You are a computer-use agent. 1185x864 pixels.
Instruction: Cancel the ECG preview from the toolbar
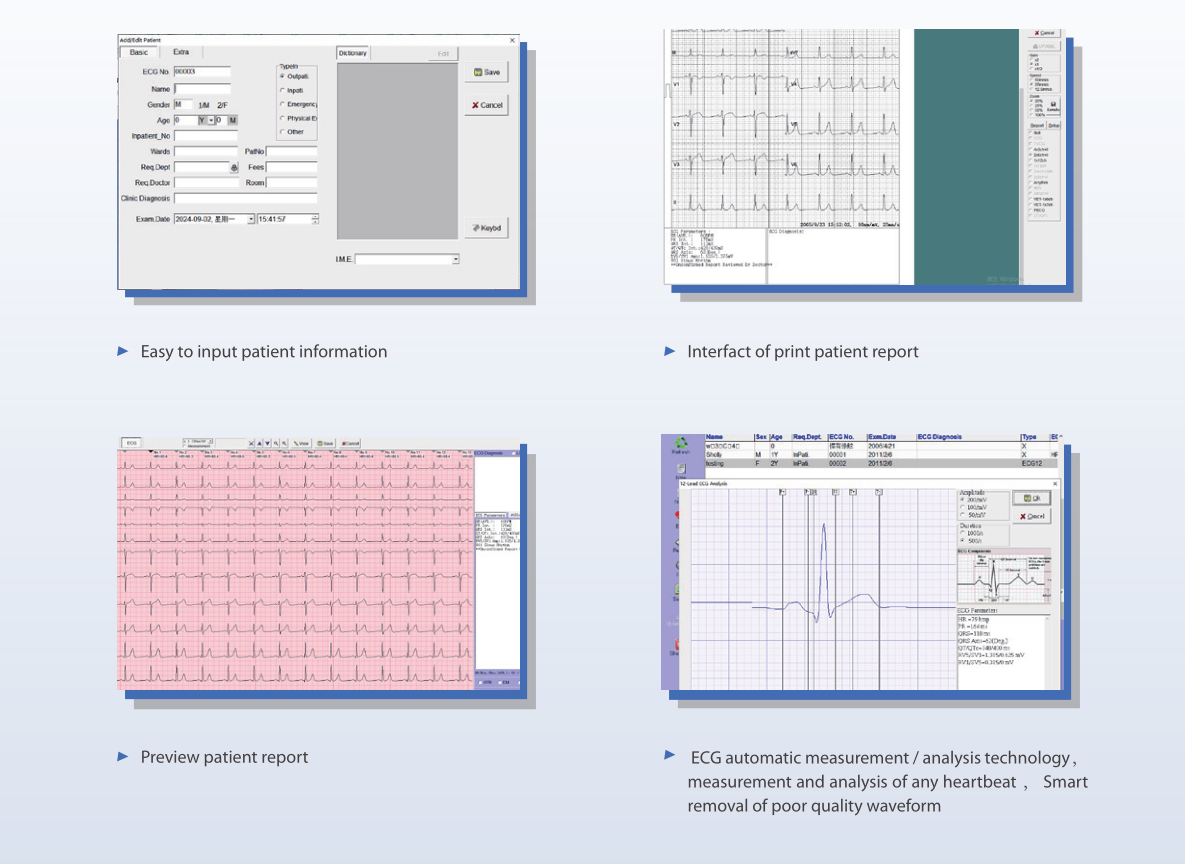[350, 443]
